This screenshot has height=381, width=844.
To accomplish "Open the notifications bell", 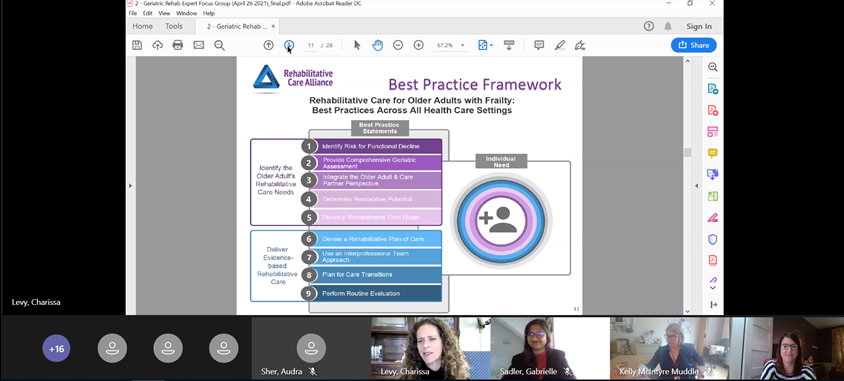I will click(668, 26).
